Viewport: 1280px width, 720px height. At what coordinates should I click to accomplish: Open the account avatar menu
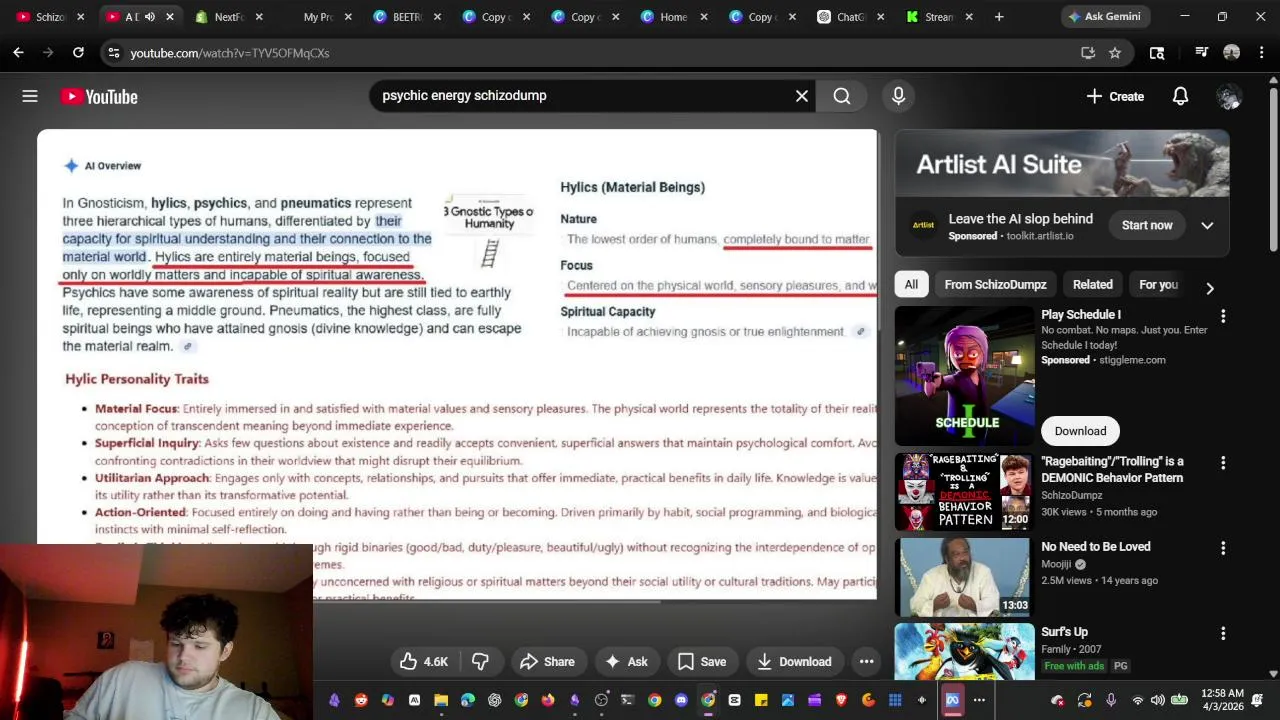click(1228, 96)
